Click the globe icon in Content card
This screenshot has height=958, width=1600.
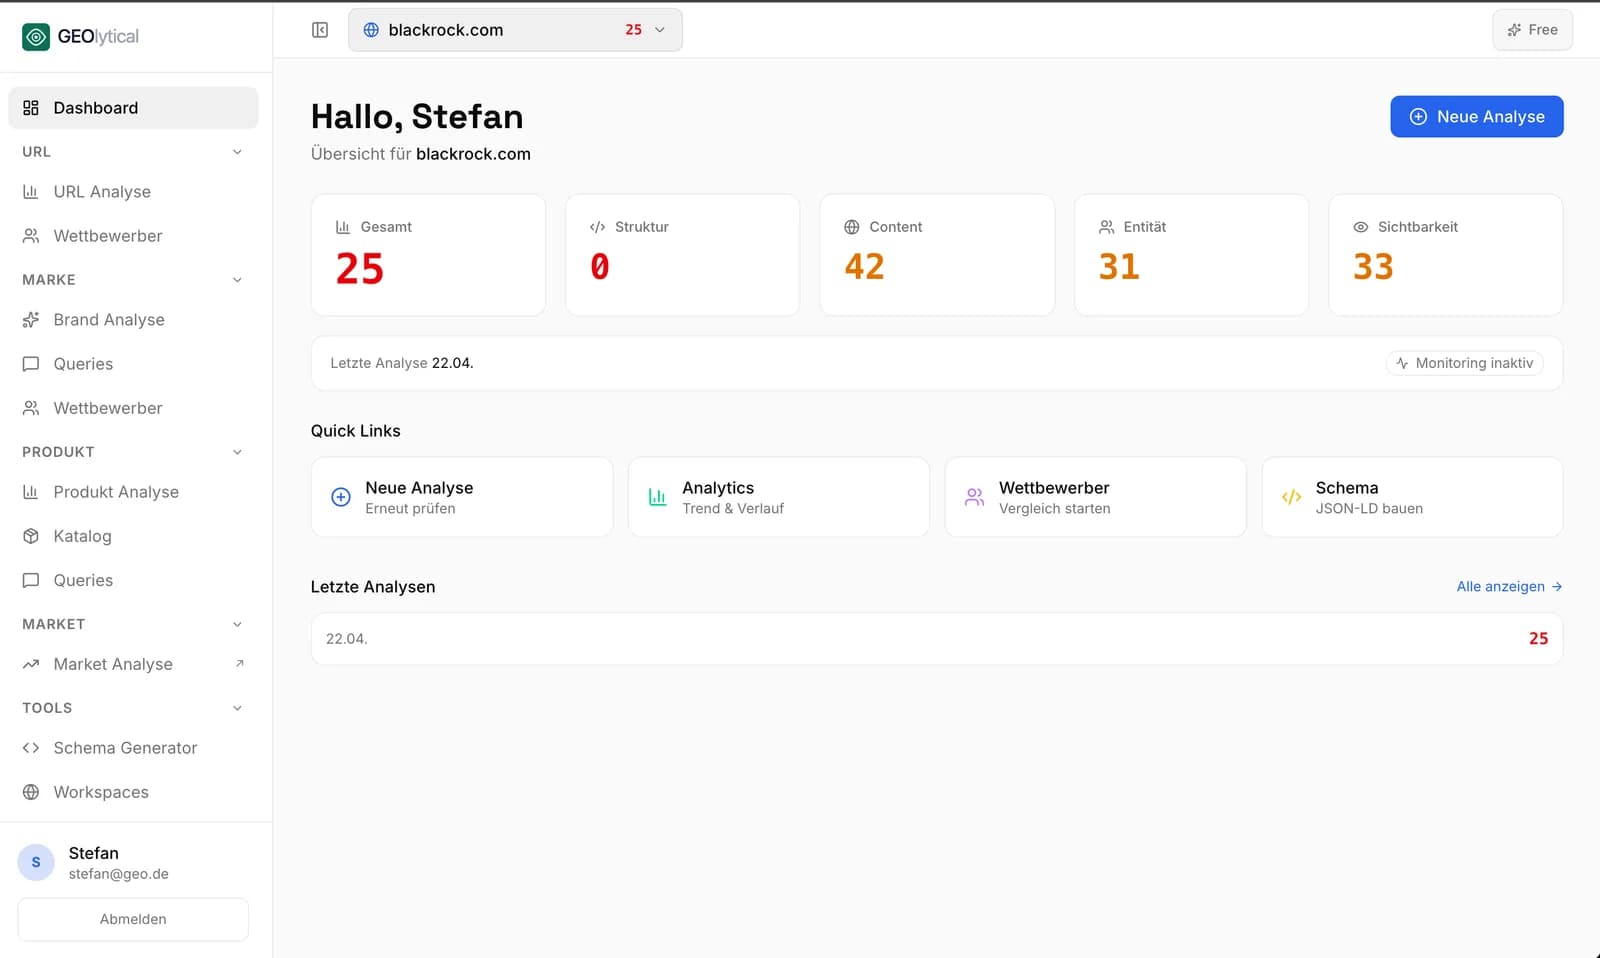(x=852, y=227)
